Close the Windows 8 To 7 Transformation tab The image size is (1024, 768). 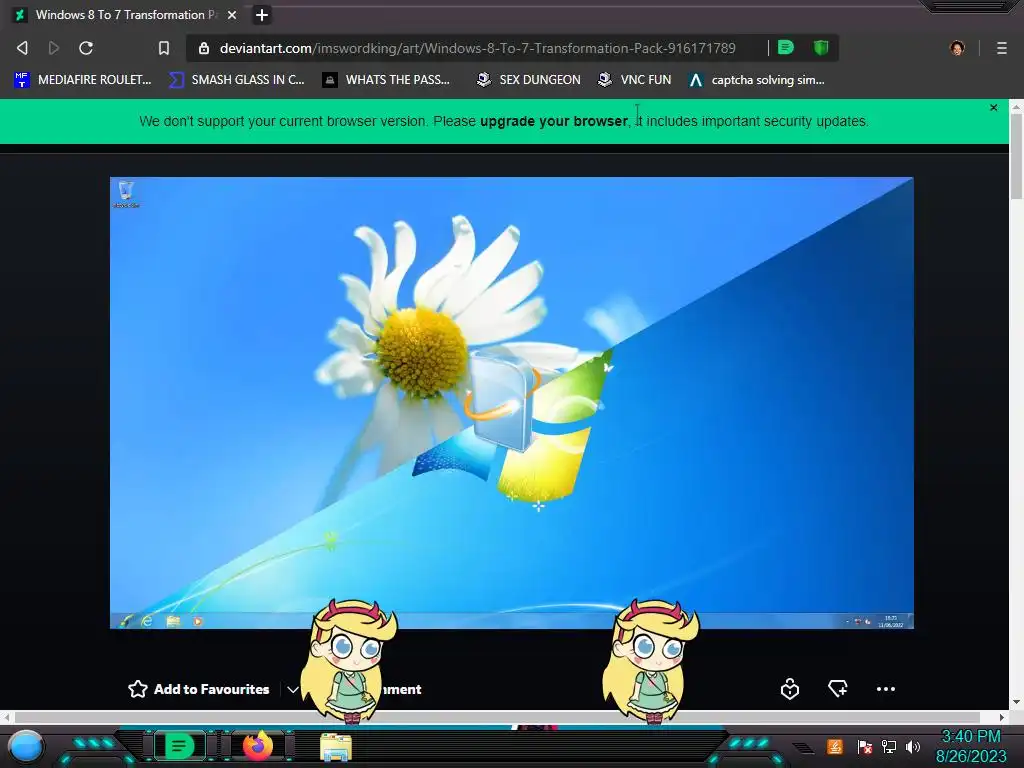232,14
